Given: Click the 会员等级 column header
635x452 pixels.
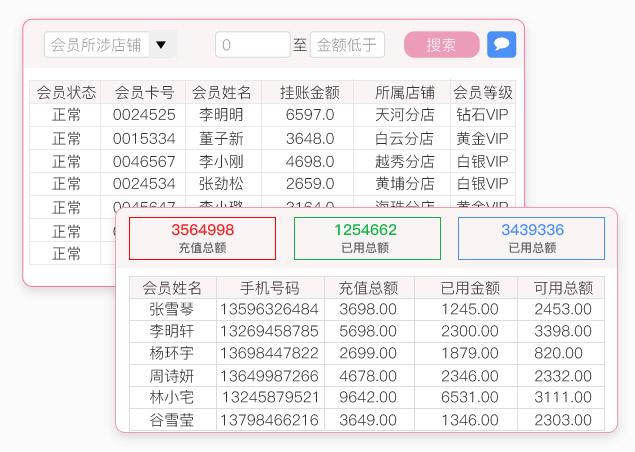Looking at the screenshot, I should coord(482,92).
